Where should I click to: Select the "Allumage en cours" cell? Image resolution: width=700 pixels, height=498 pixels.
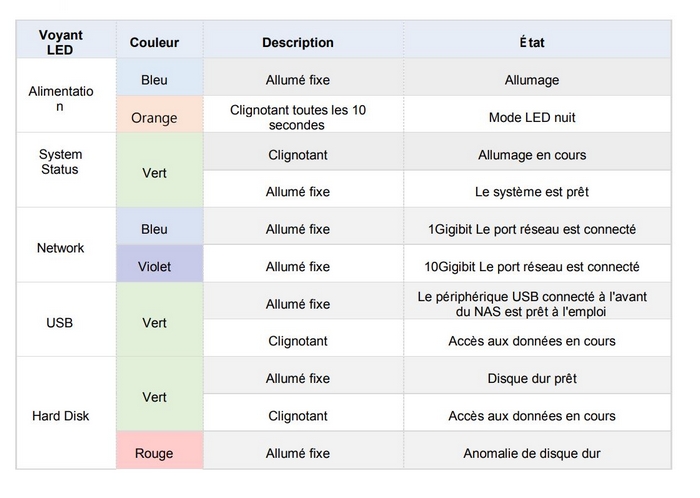tap(532, 155)
